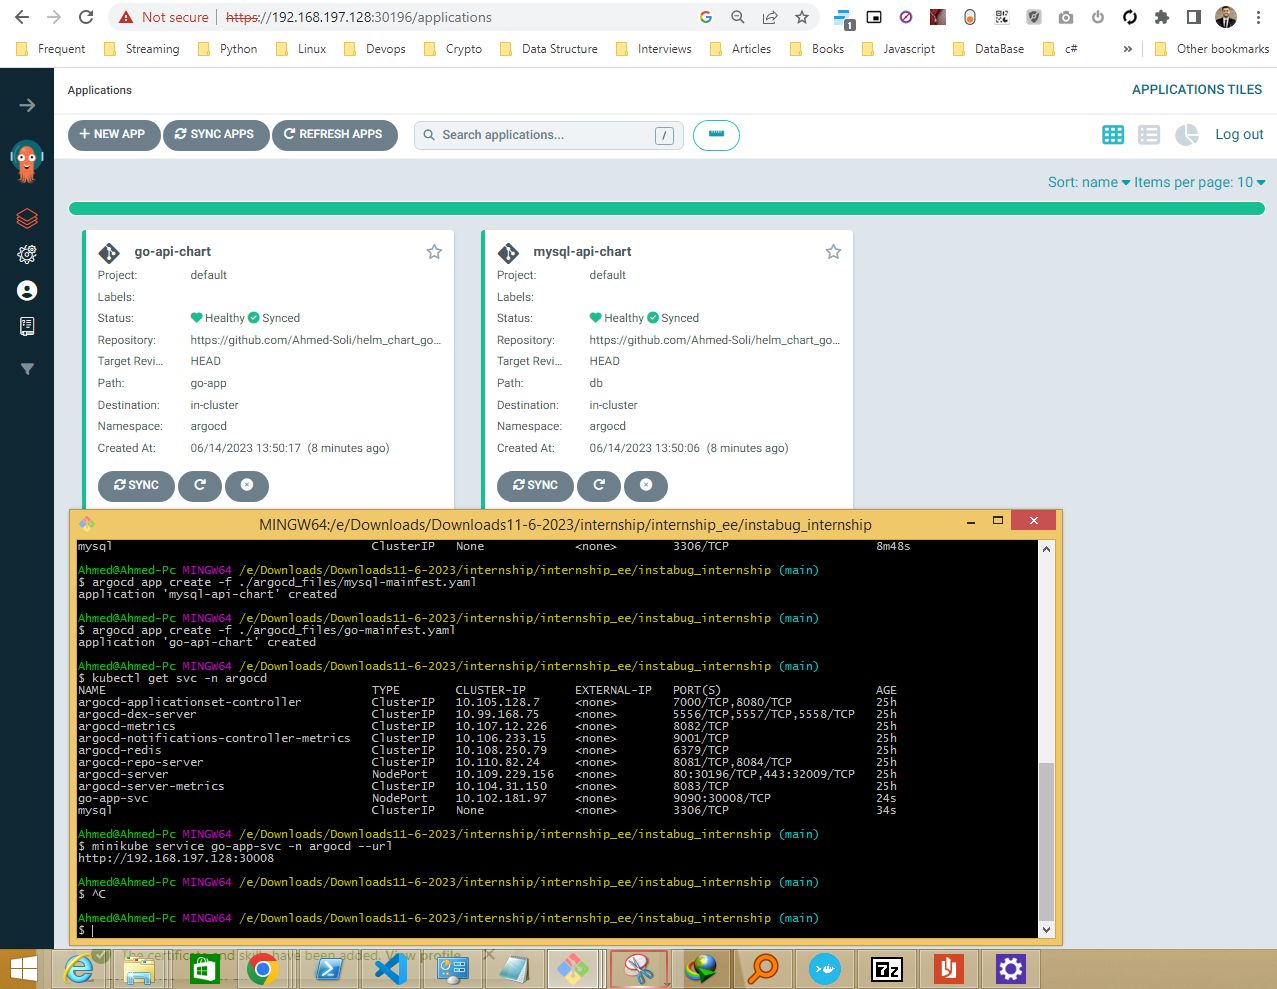
Task: Toggle the filter funnel icon in sidebar
Action: point(27,369)
